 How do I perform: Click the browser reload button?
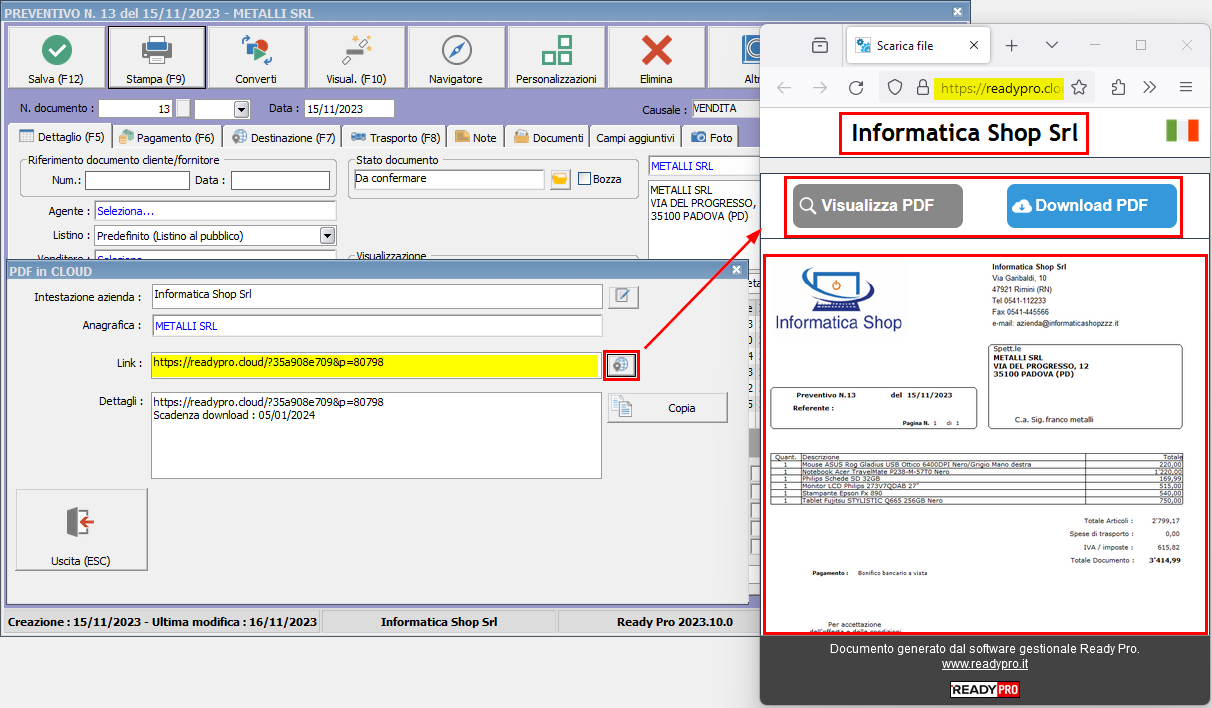856,87
